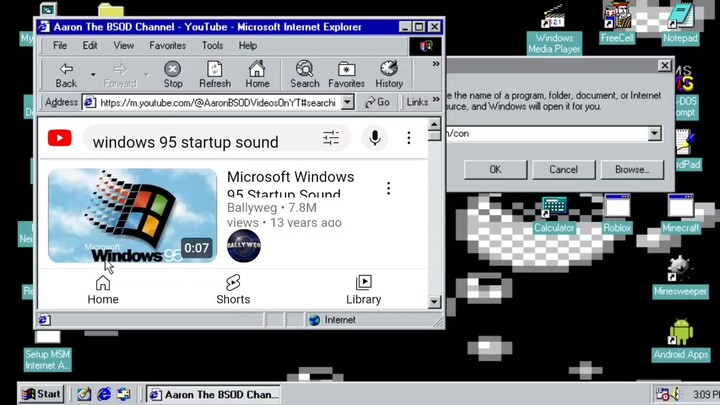Click the YouTube logo icon
Screen dimensions: 720x405
pos(60,138)
